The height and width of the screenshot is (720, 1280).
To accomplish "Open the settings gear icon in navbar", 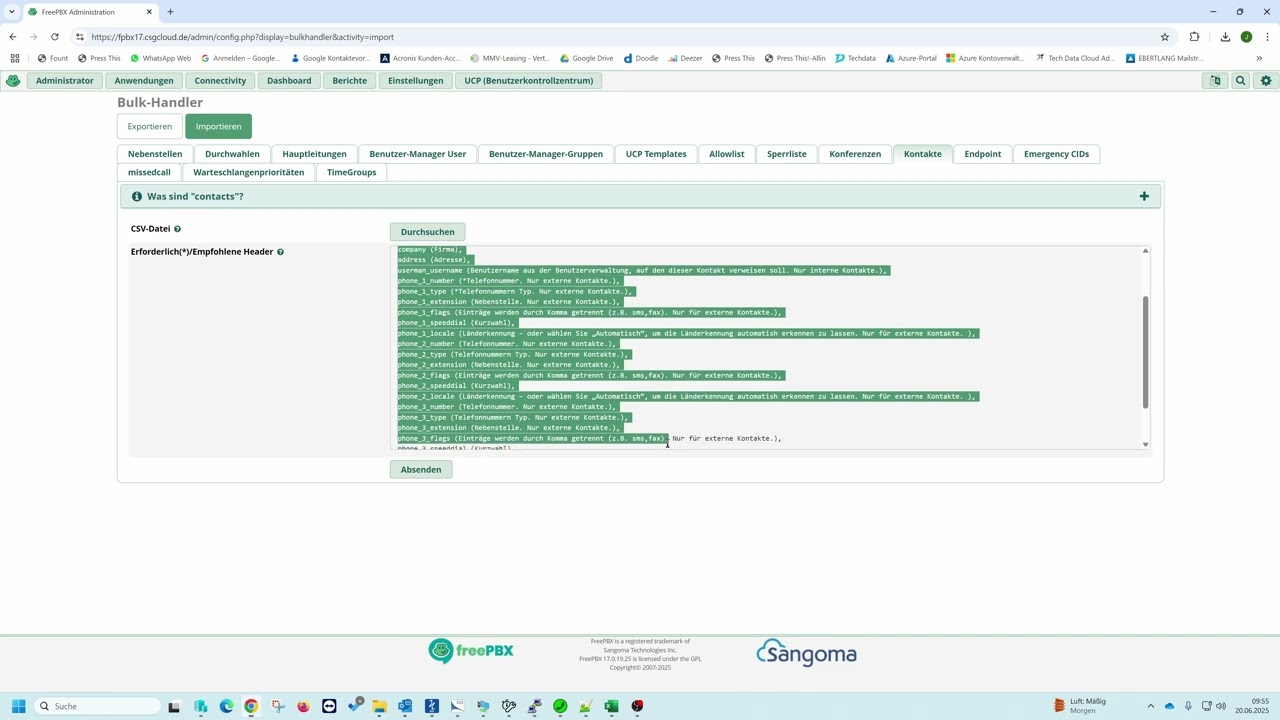I will (x=1266, y=81).
